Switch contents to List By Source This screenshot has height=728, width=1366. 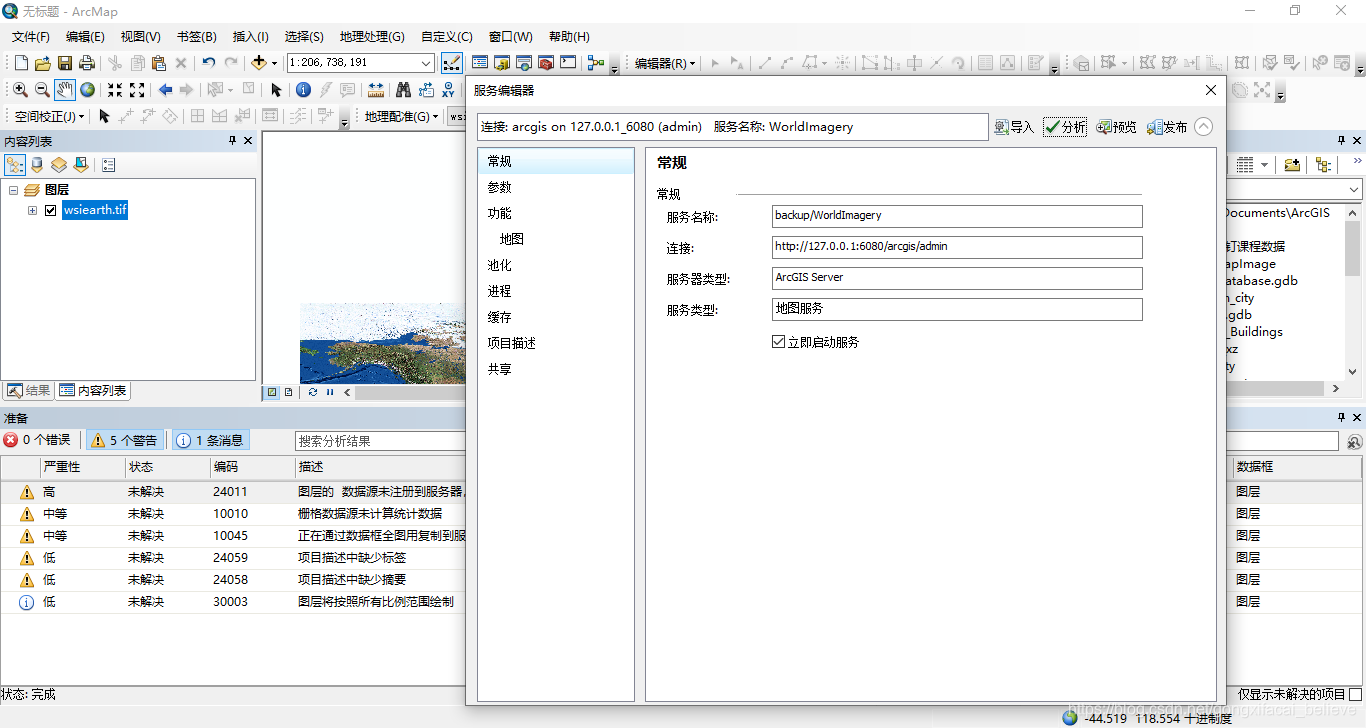click(37, 165)
